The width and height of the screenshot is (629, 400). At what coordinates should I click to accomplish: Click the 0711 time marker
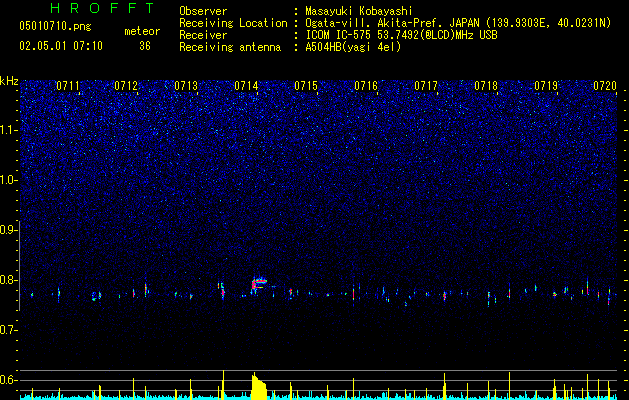tap(68, 86)
